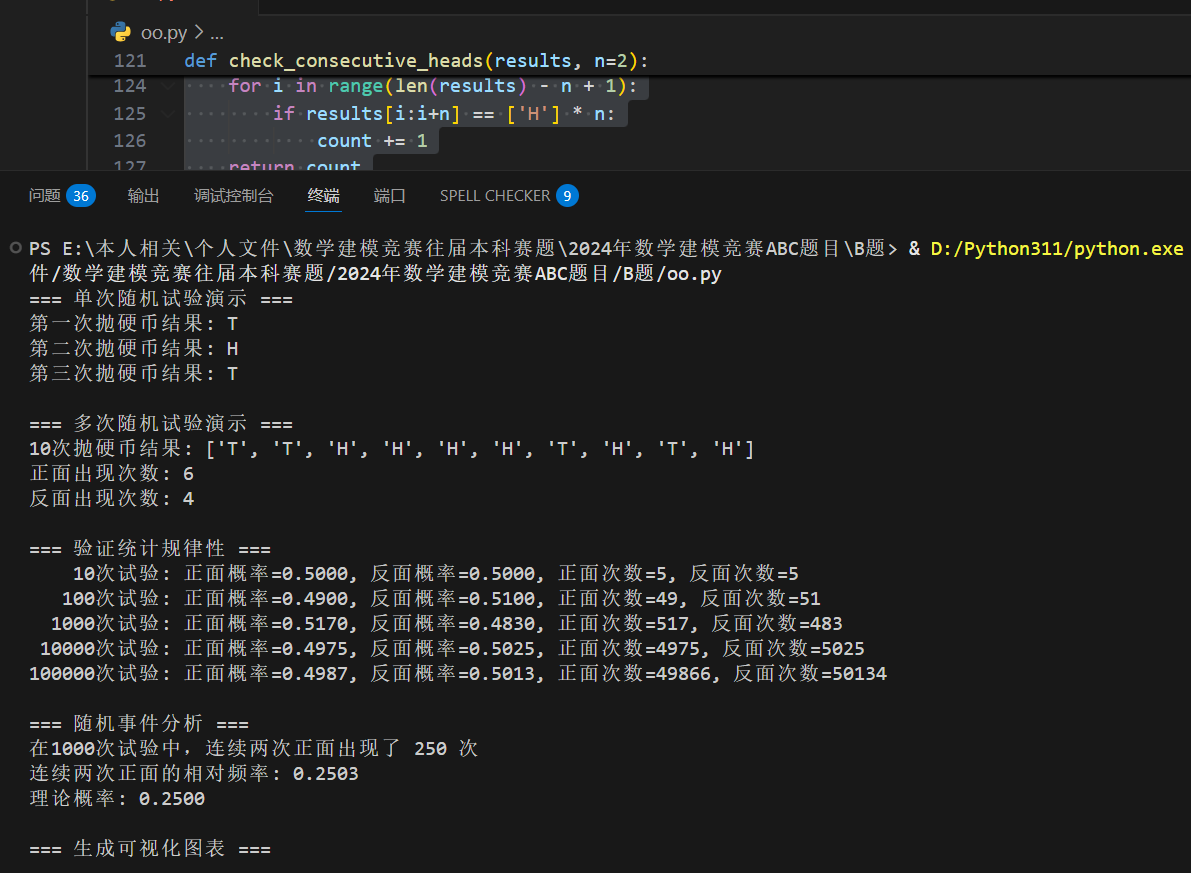1191x873 pixels.
Task: Click '第一次抛硬币结果: T' line
Action: [134, 324]
